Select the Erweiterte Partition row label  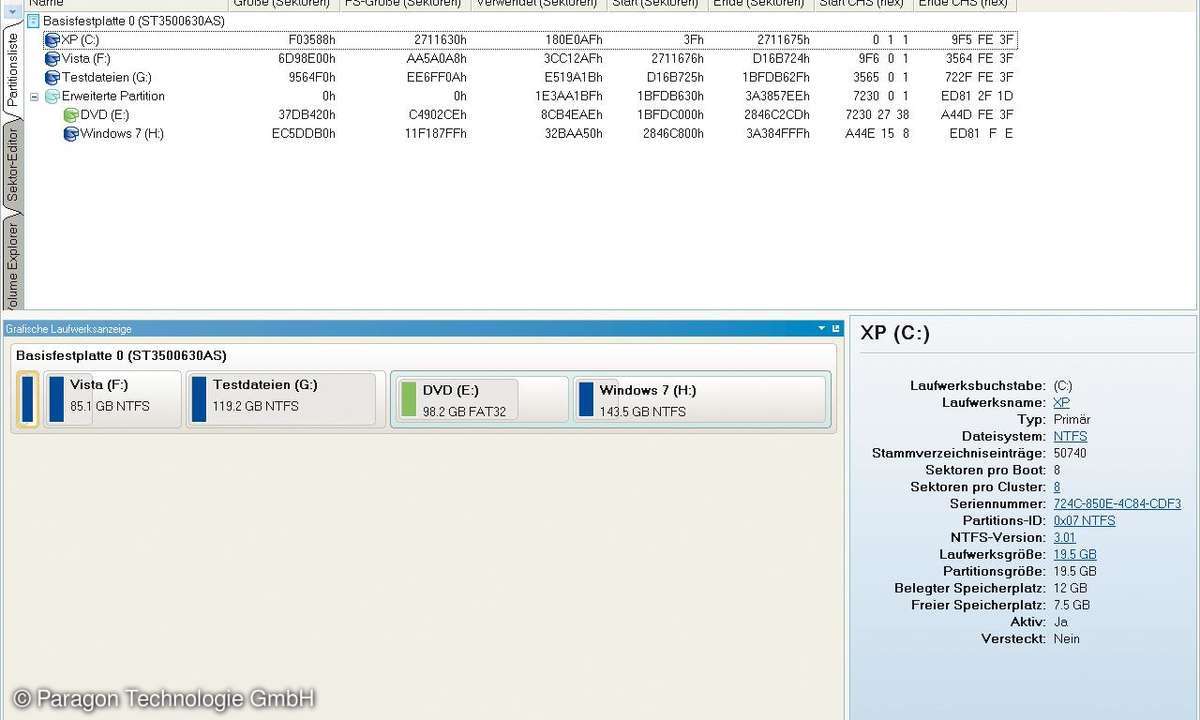(113, 96)
